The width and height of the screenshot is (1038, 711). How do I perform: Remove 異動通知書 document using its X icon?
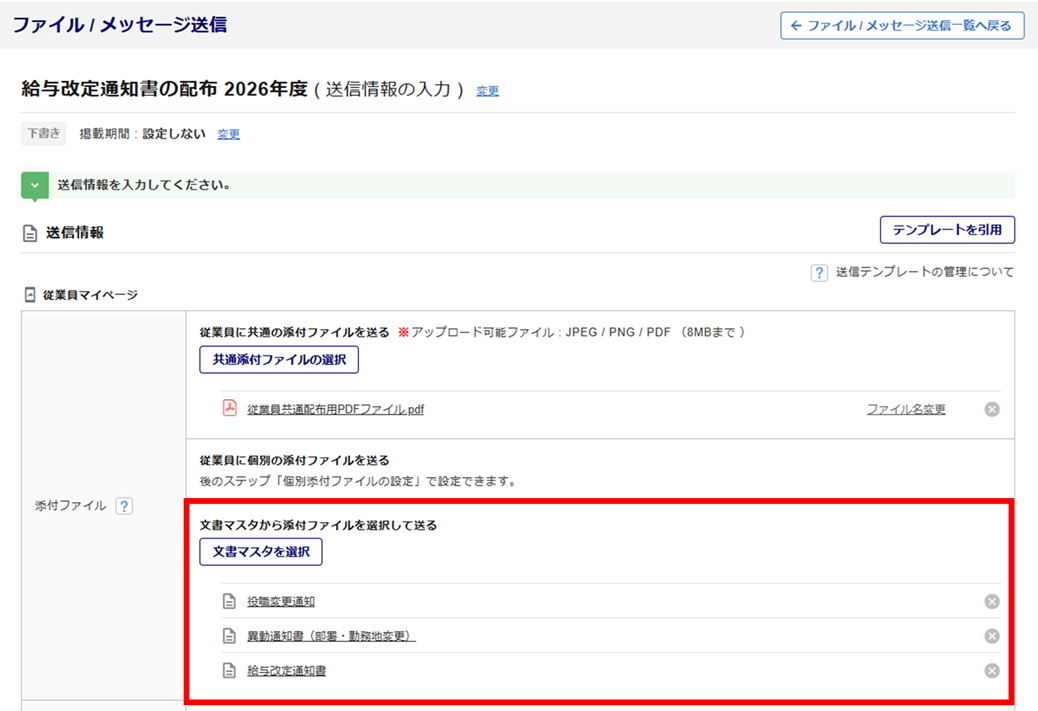991,636
